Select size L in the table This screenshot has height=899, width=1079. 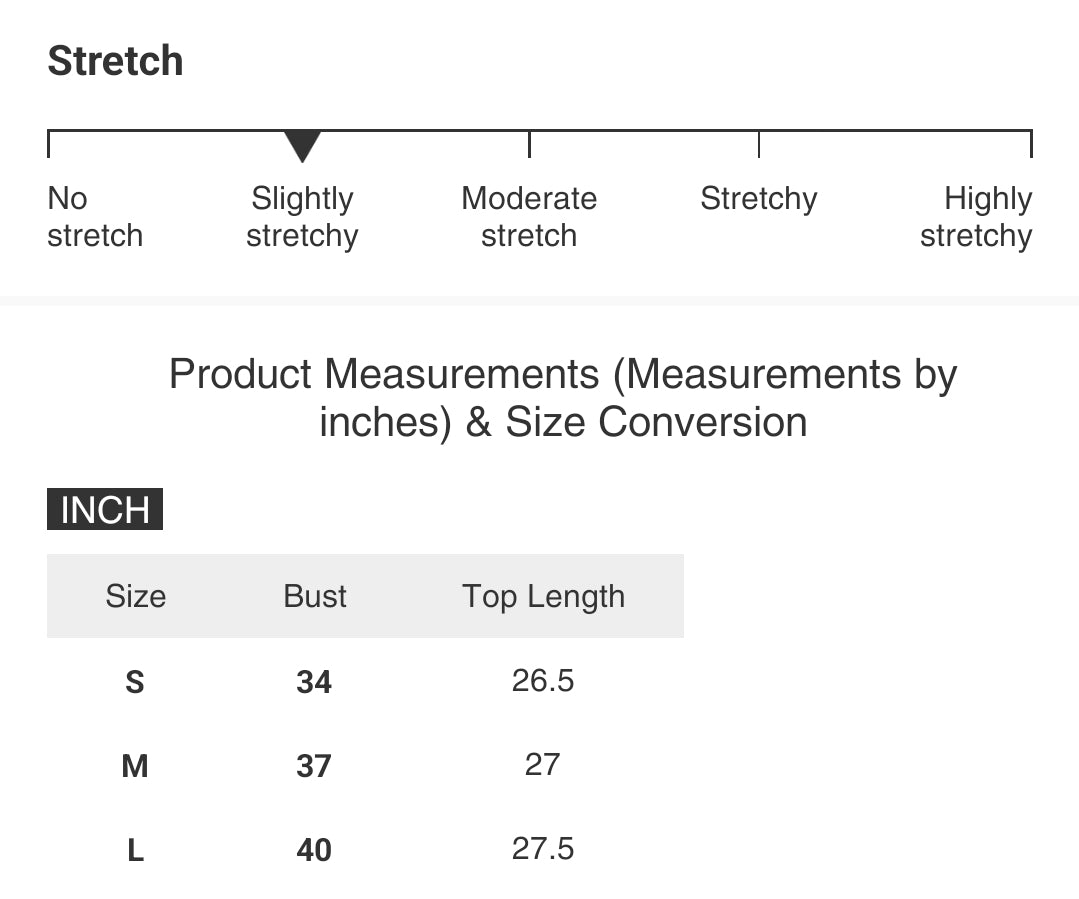pos(135,850)
